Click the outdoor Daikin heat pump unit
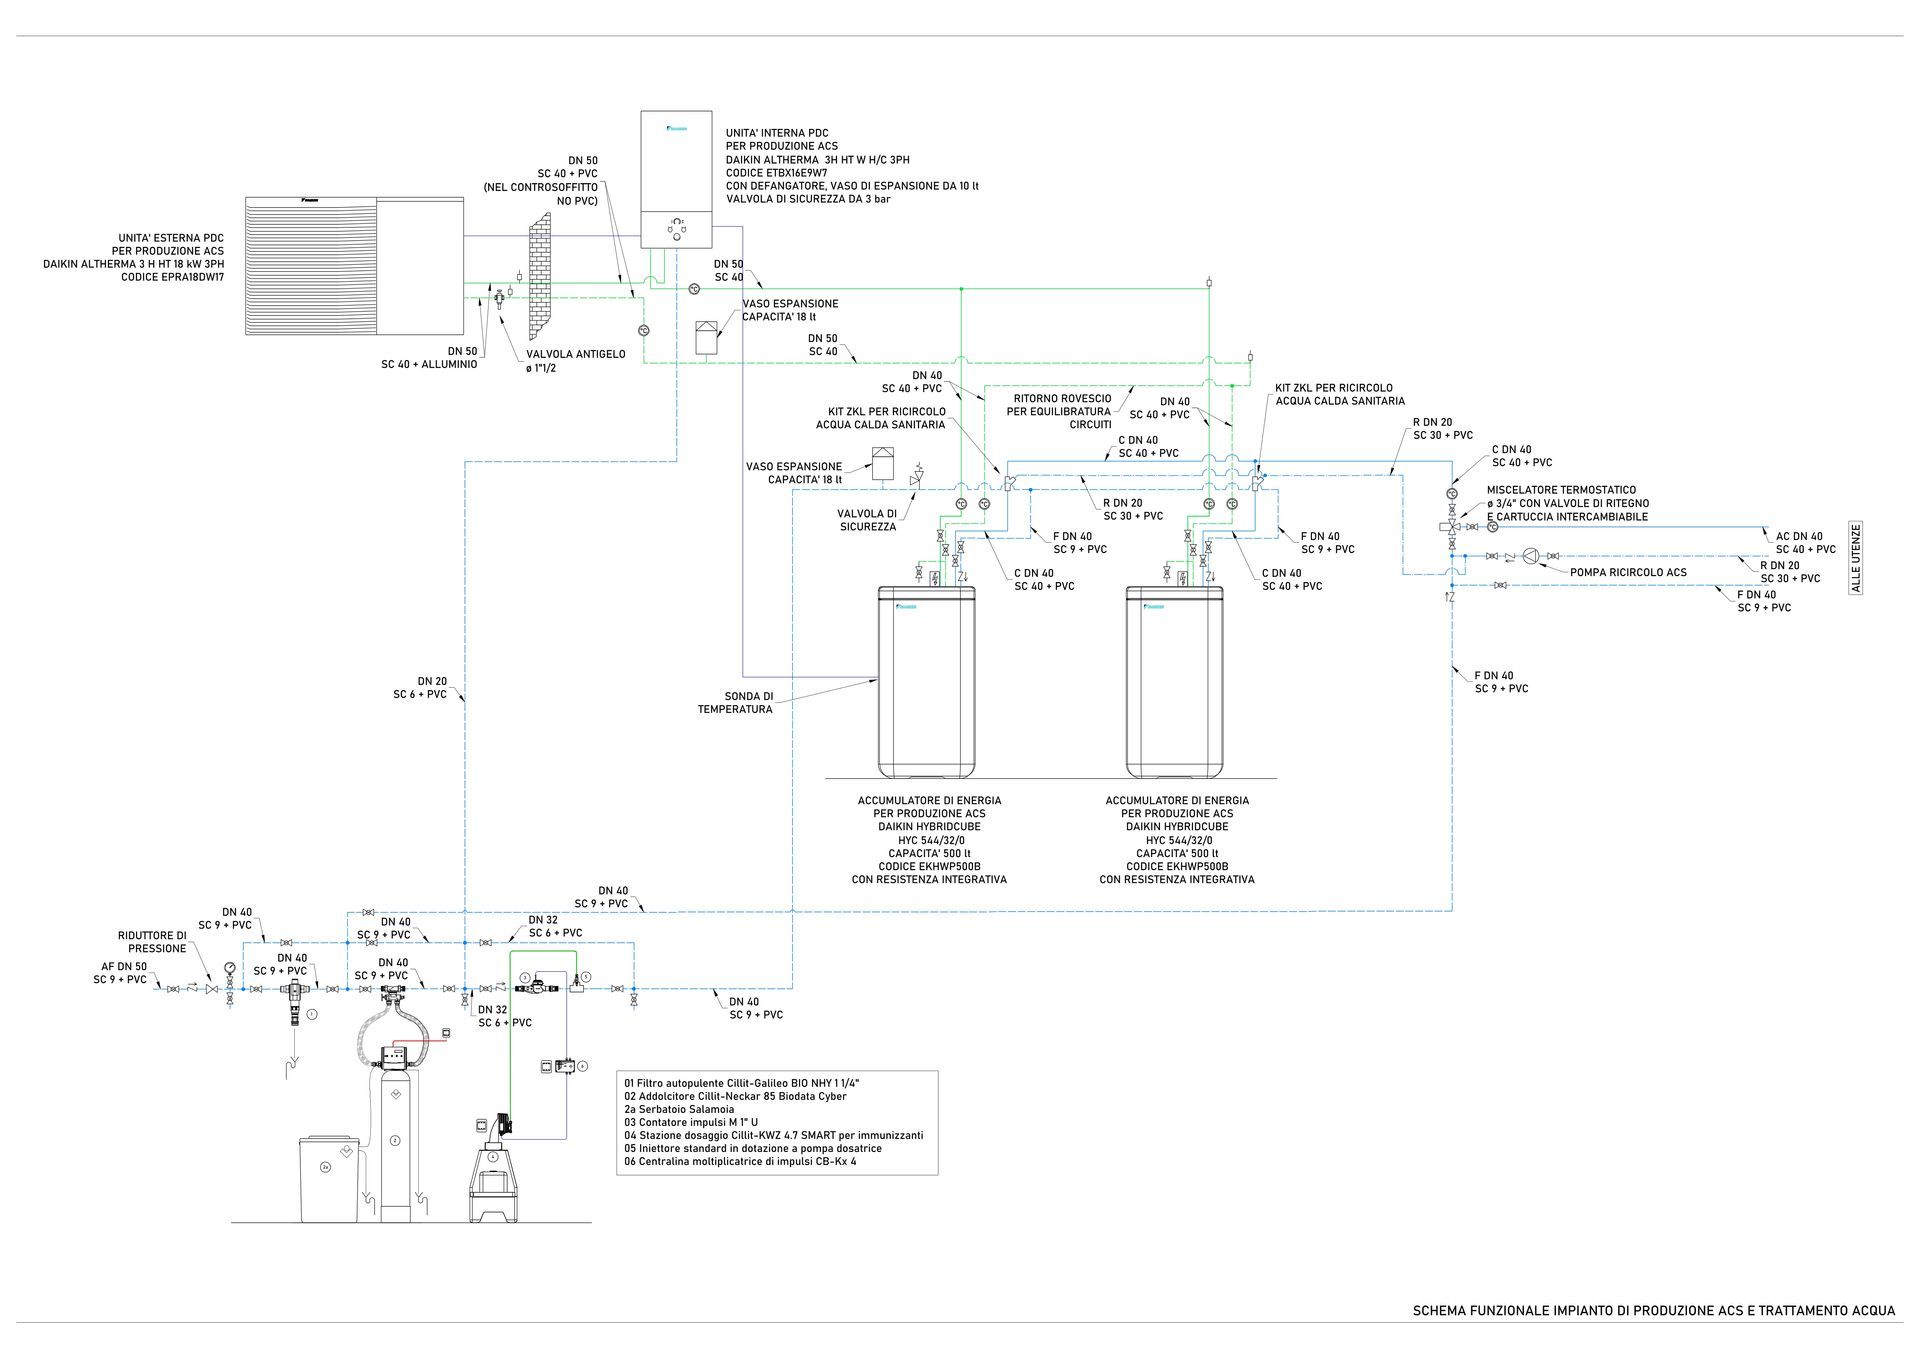 354,265
